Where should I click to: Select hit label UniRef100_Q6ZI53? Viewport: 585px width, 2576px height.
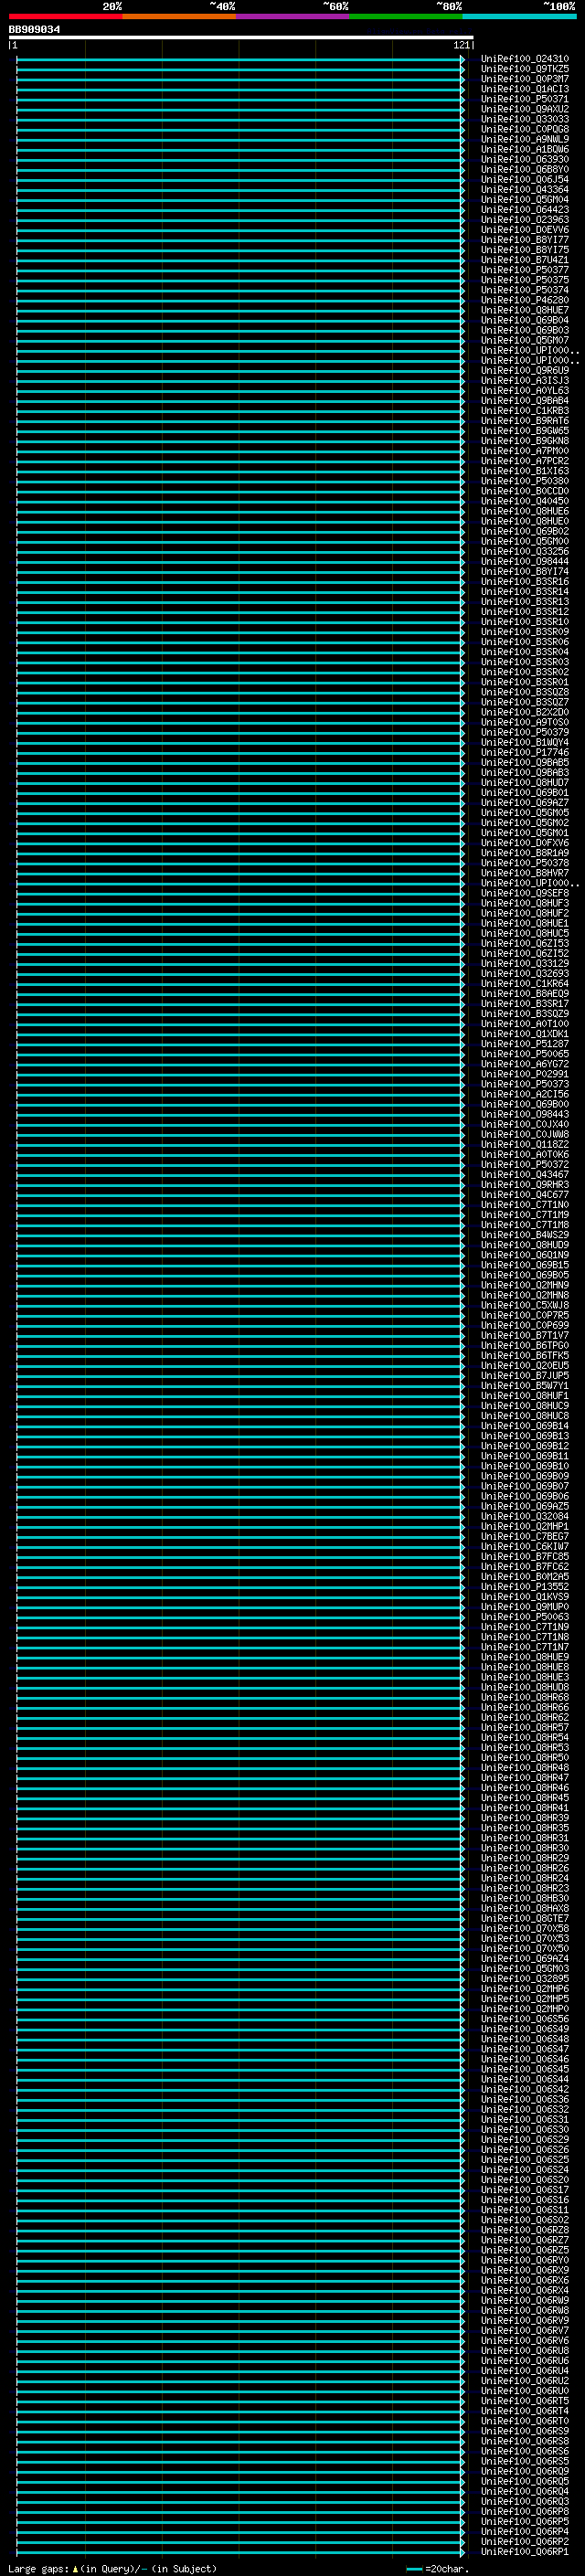pyautogui.click(x=525, y=943)
